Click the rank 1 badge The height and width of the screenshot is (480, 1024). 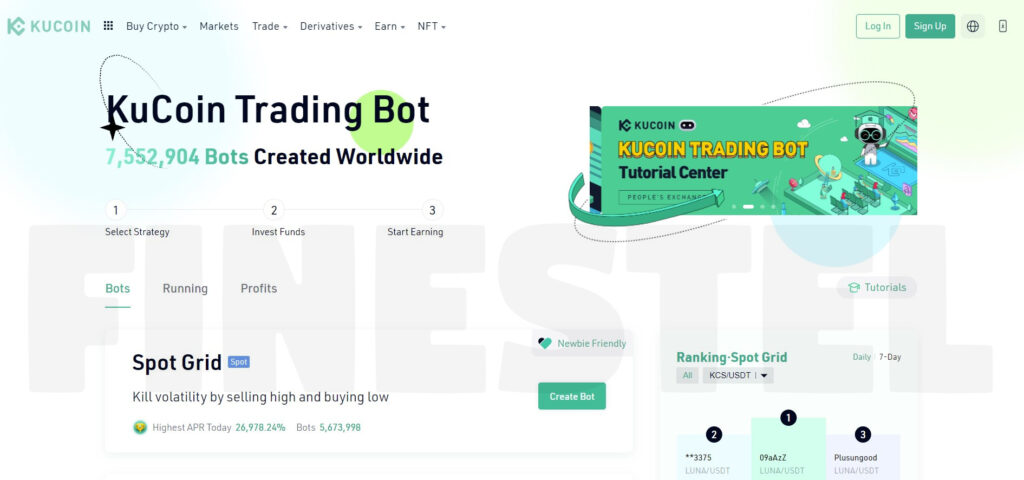click(x=788, y=418)
